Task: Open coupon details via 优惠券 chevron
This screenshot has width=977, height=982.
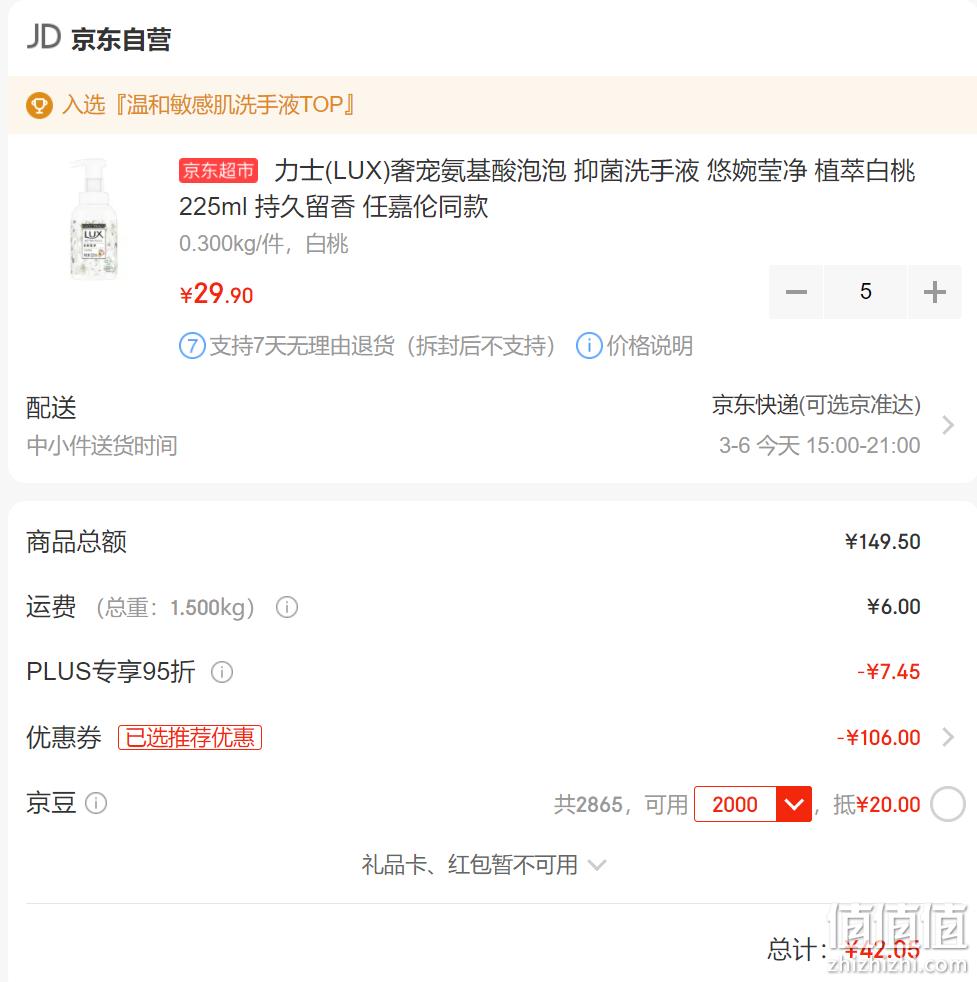Action: [x=948, y=737]
